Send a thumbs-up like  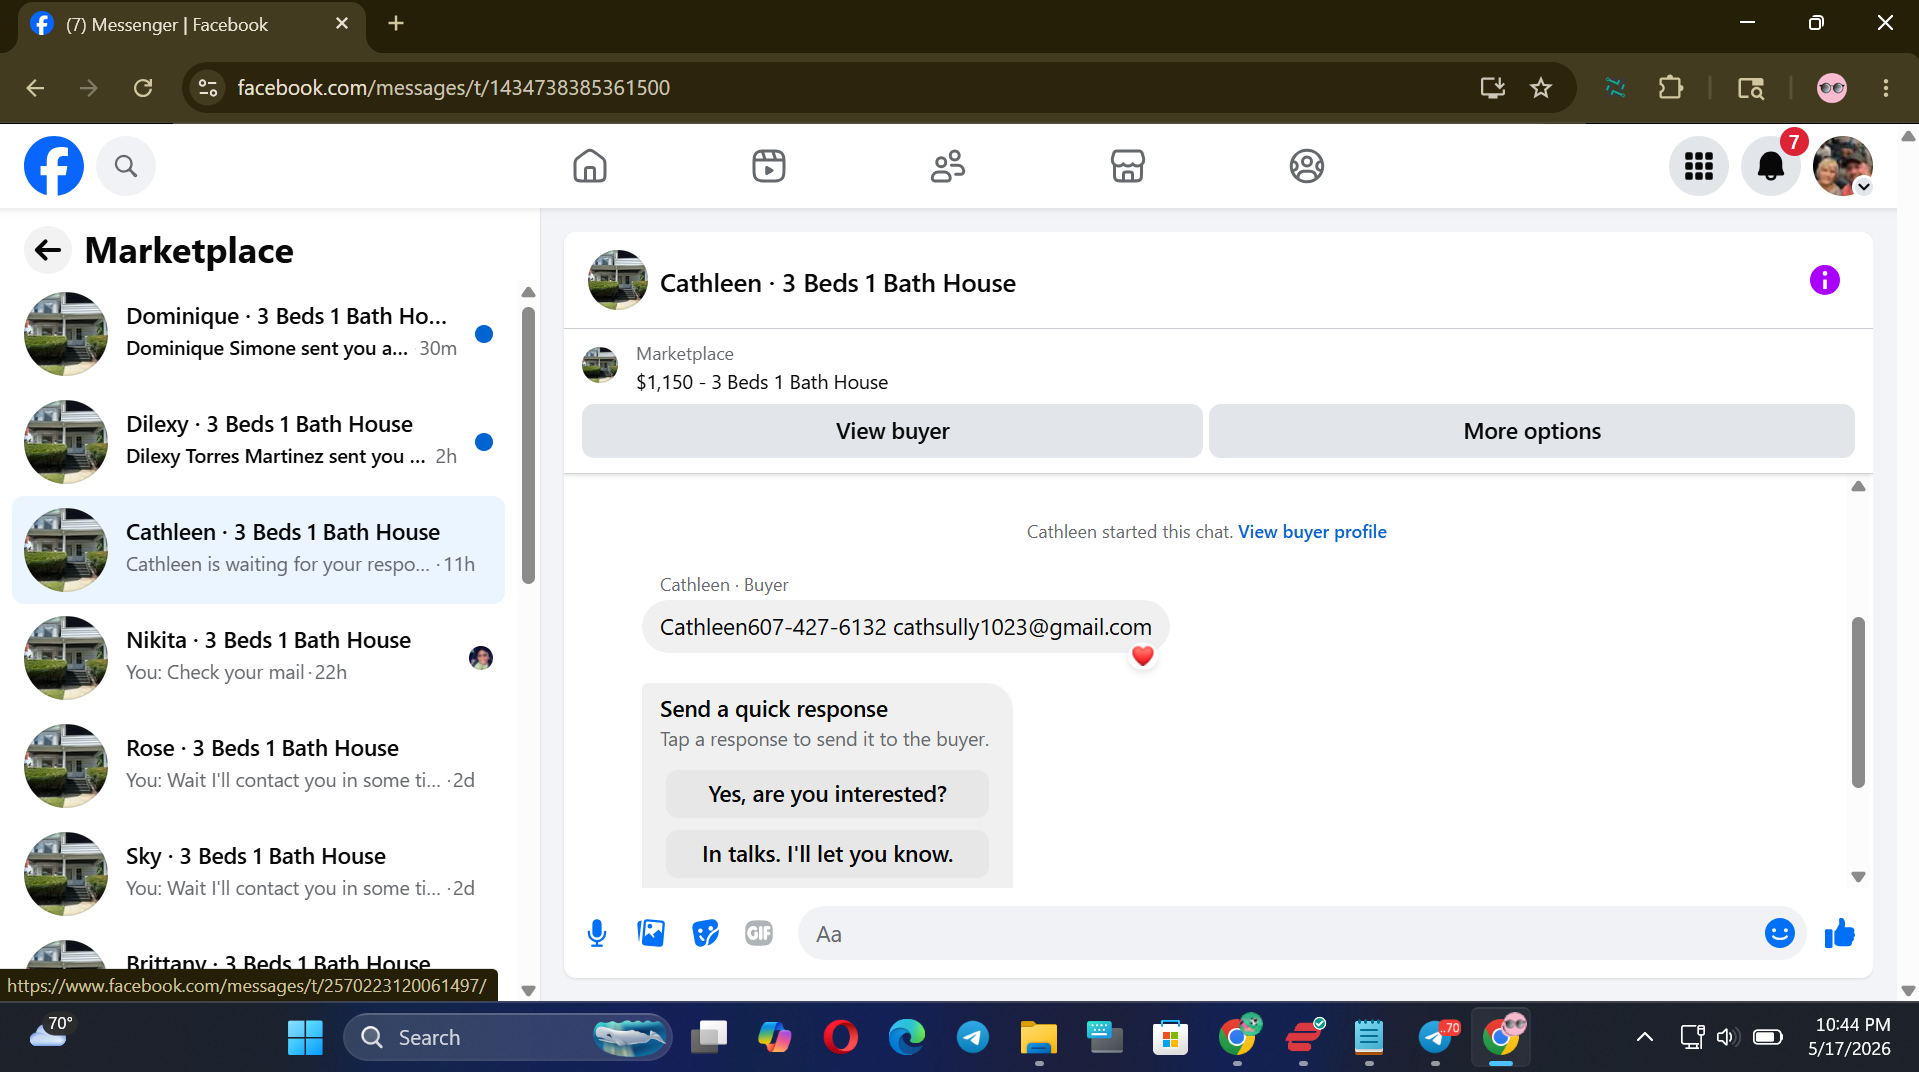[1840, 934]
